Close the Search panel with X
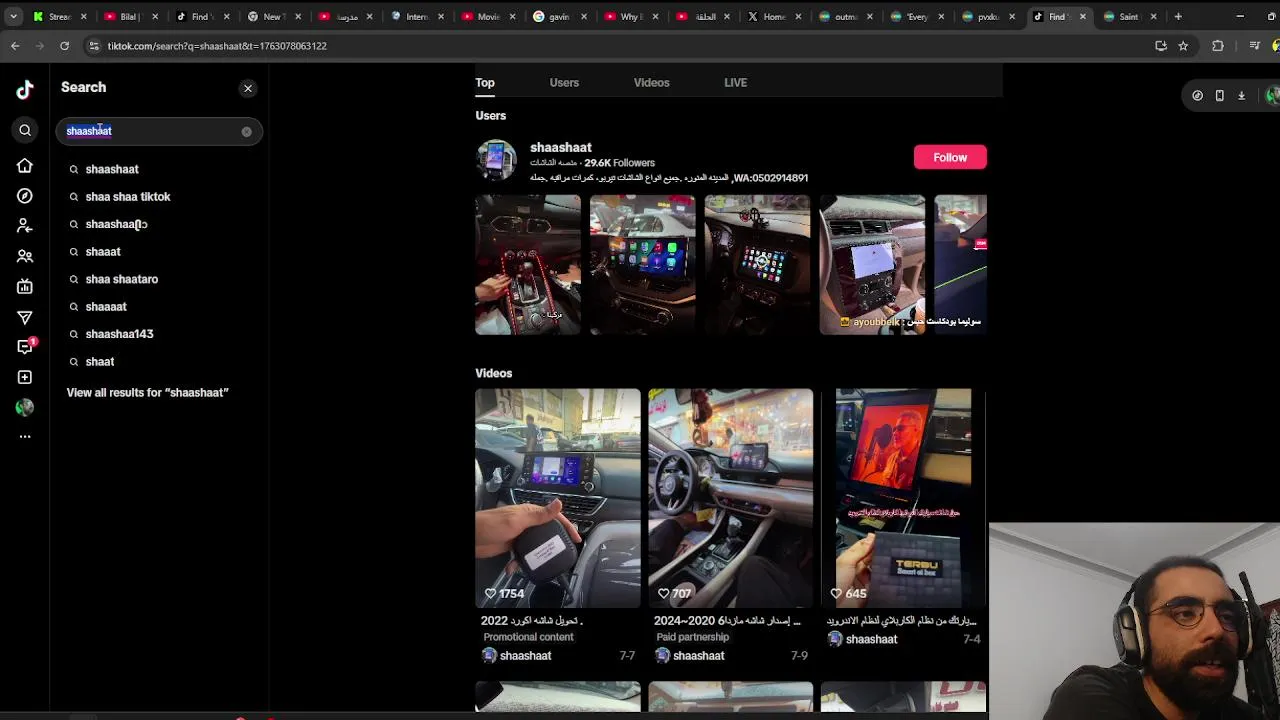 pos(248,88)
